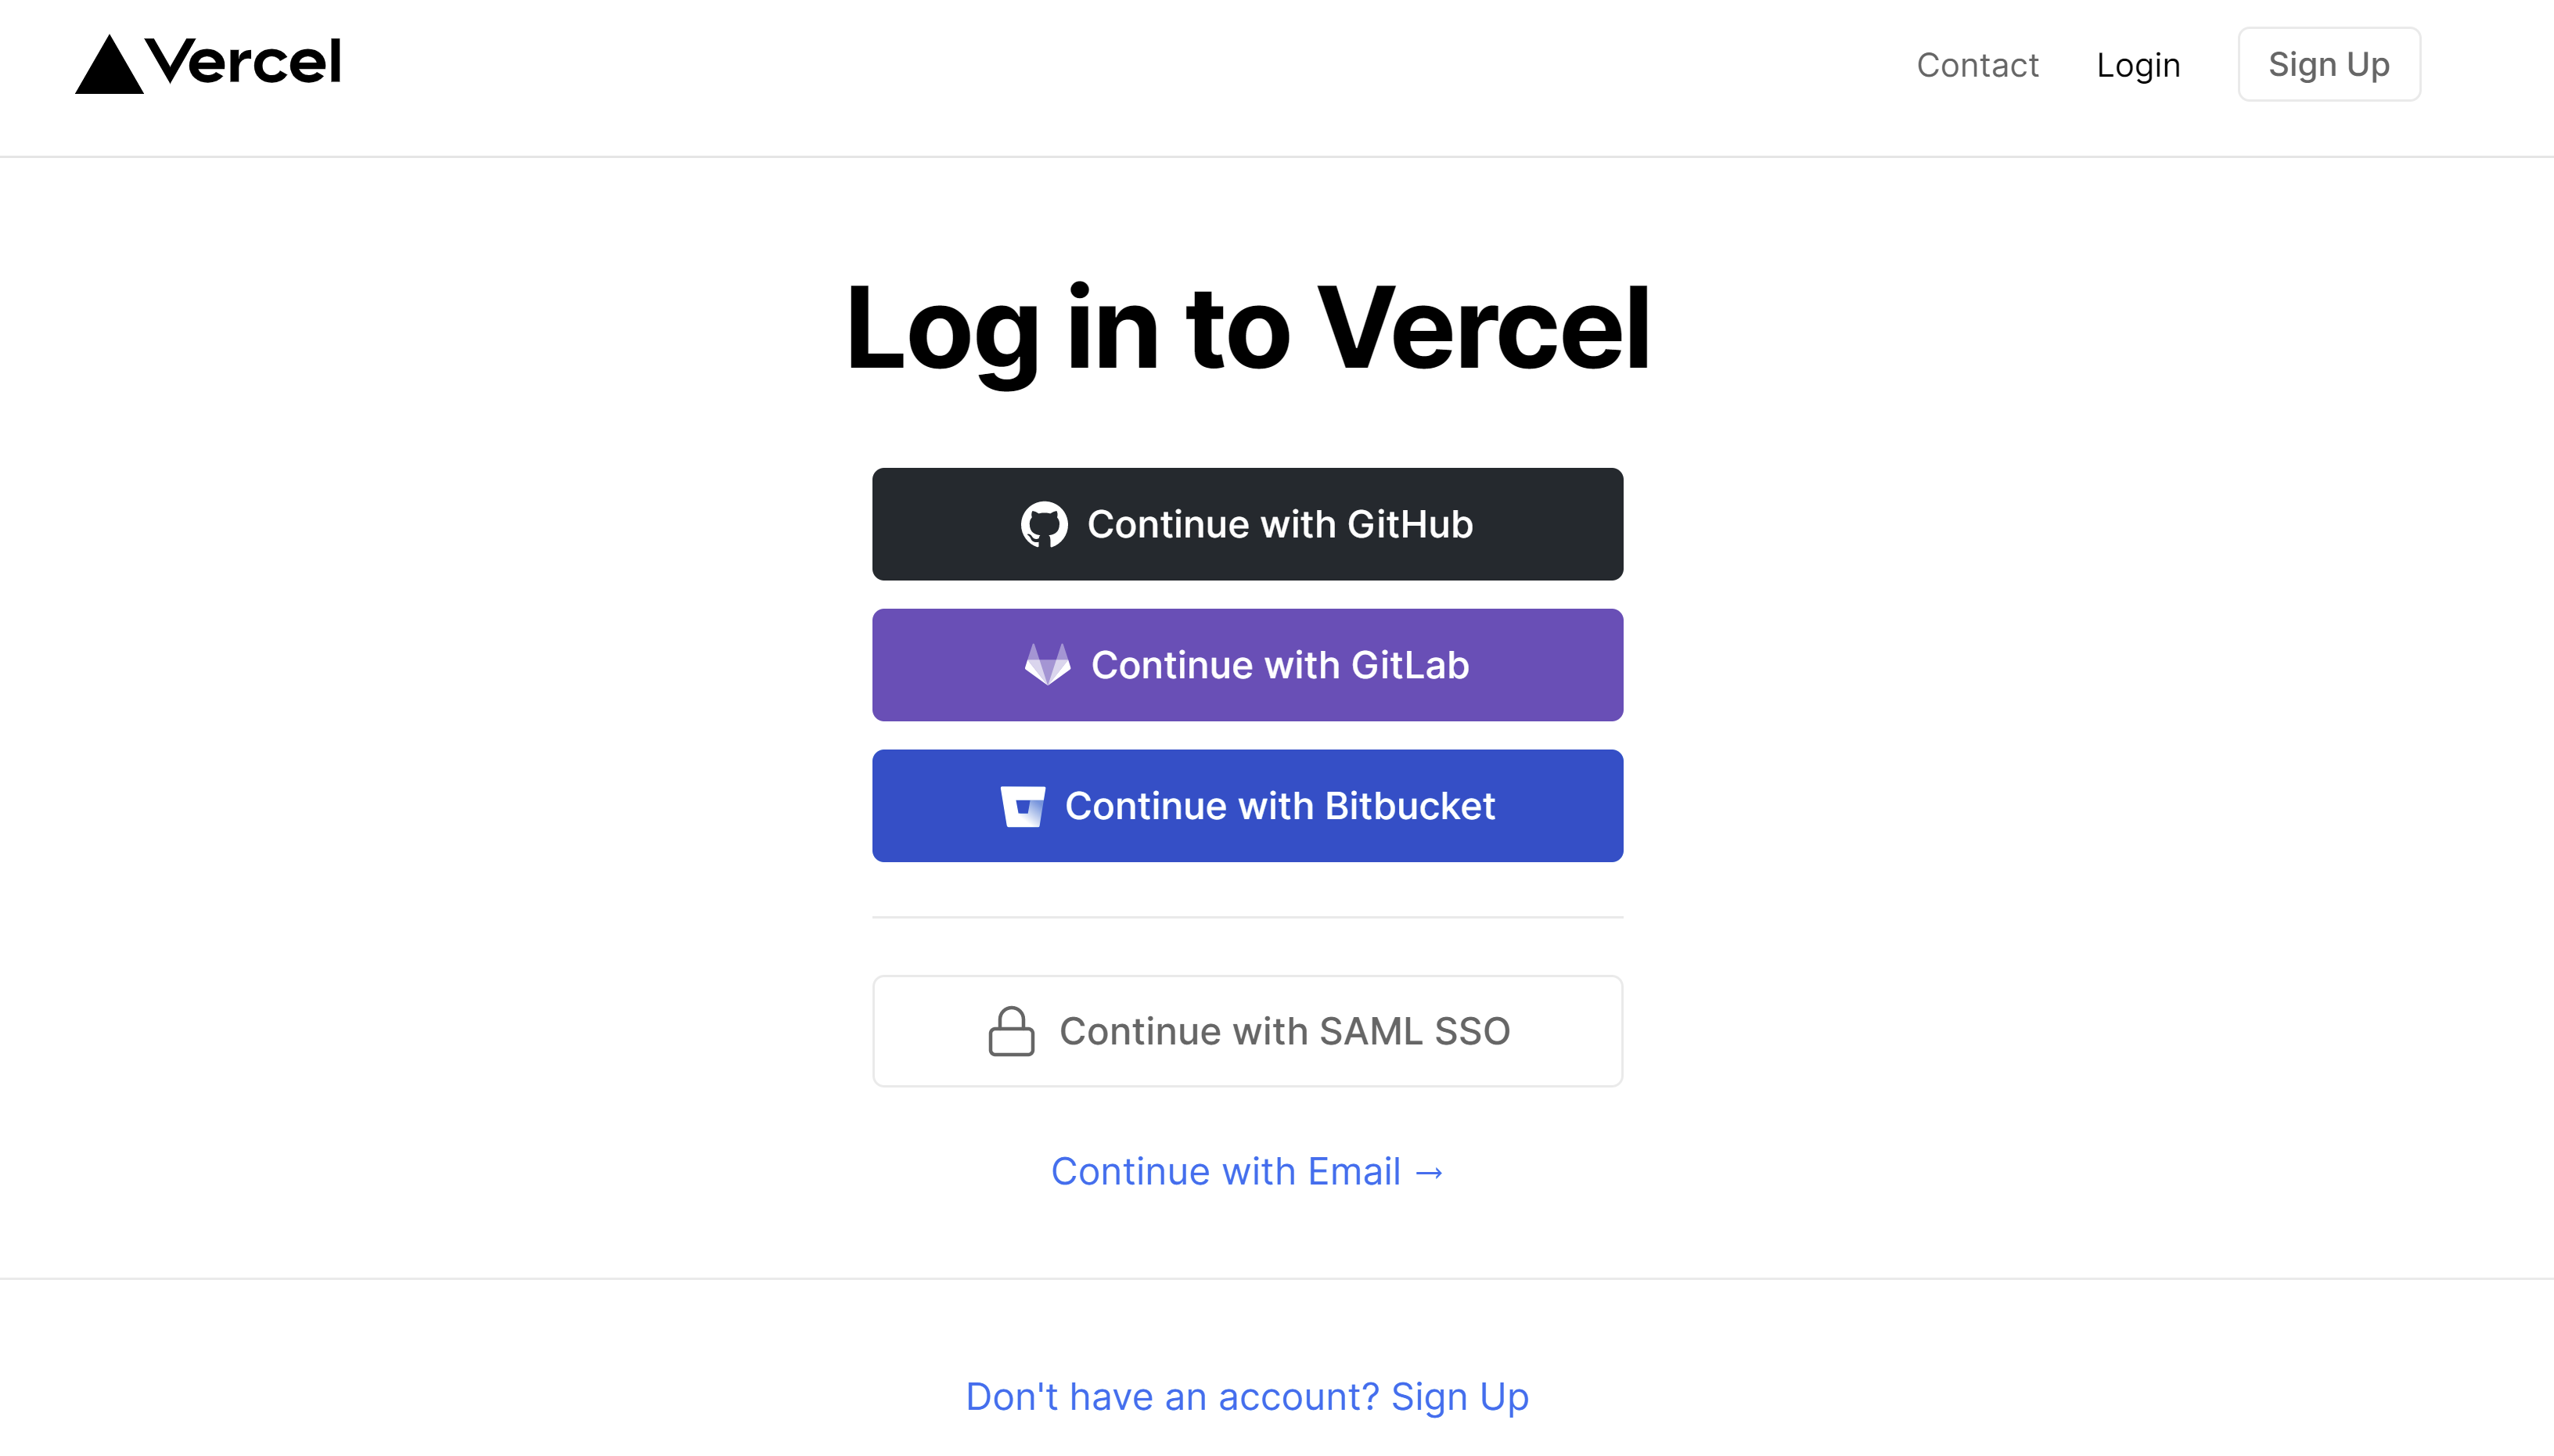2554x1456 pixels.
Task: Click the divider line below Bitbucket button
Action: (x=1247, y=917)
